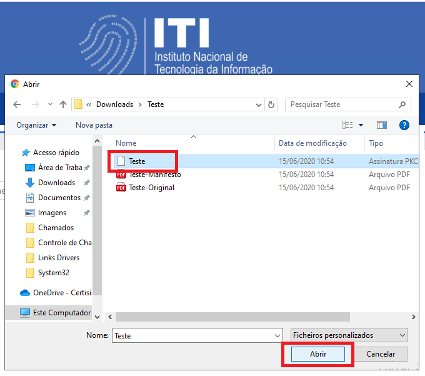Image resolution: width=425 pixels, height=376 pixels.
Task: Open the Ficheiros personalizados file type dropdown
Action: point(349,335)
